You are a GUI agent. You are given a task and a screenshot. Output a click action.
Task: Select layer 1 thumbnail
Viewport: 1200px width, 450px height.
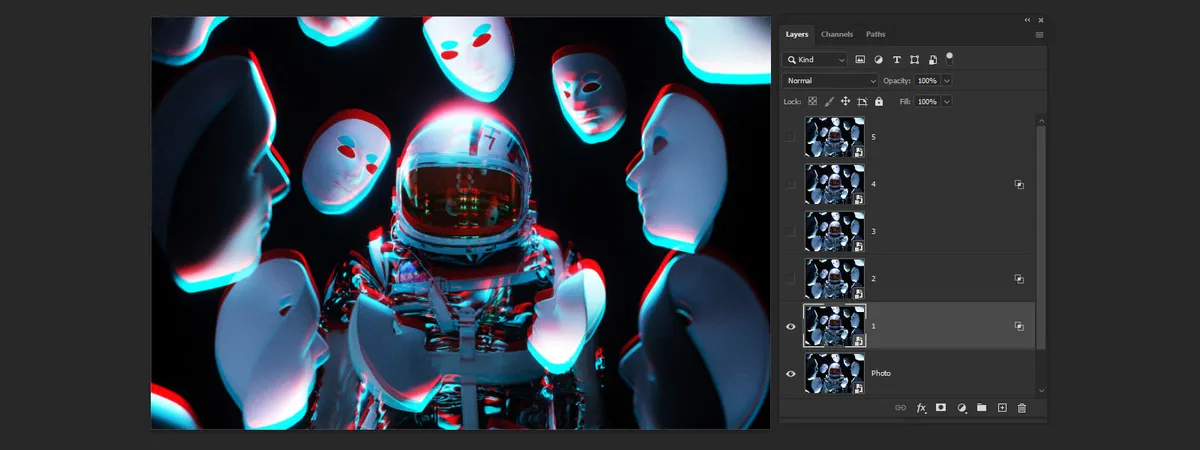pyautogui.click(x=835, y=326)
